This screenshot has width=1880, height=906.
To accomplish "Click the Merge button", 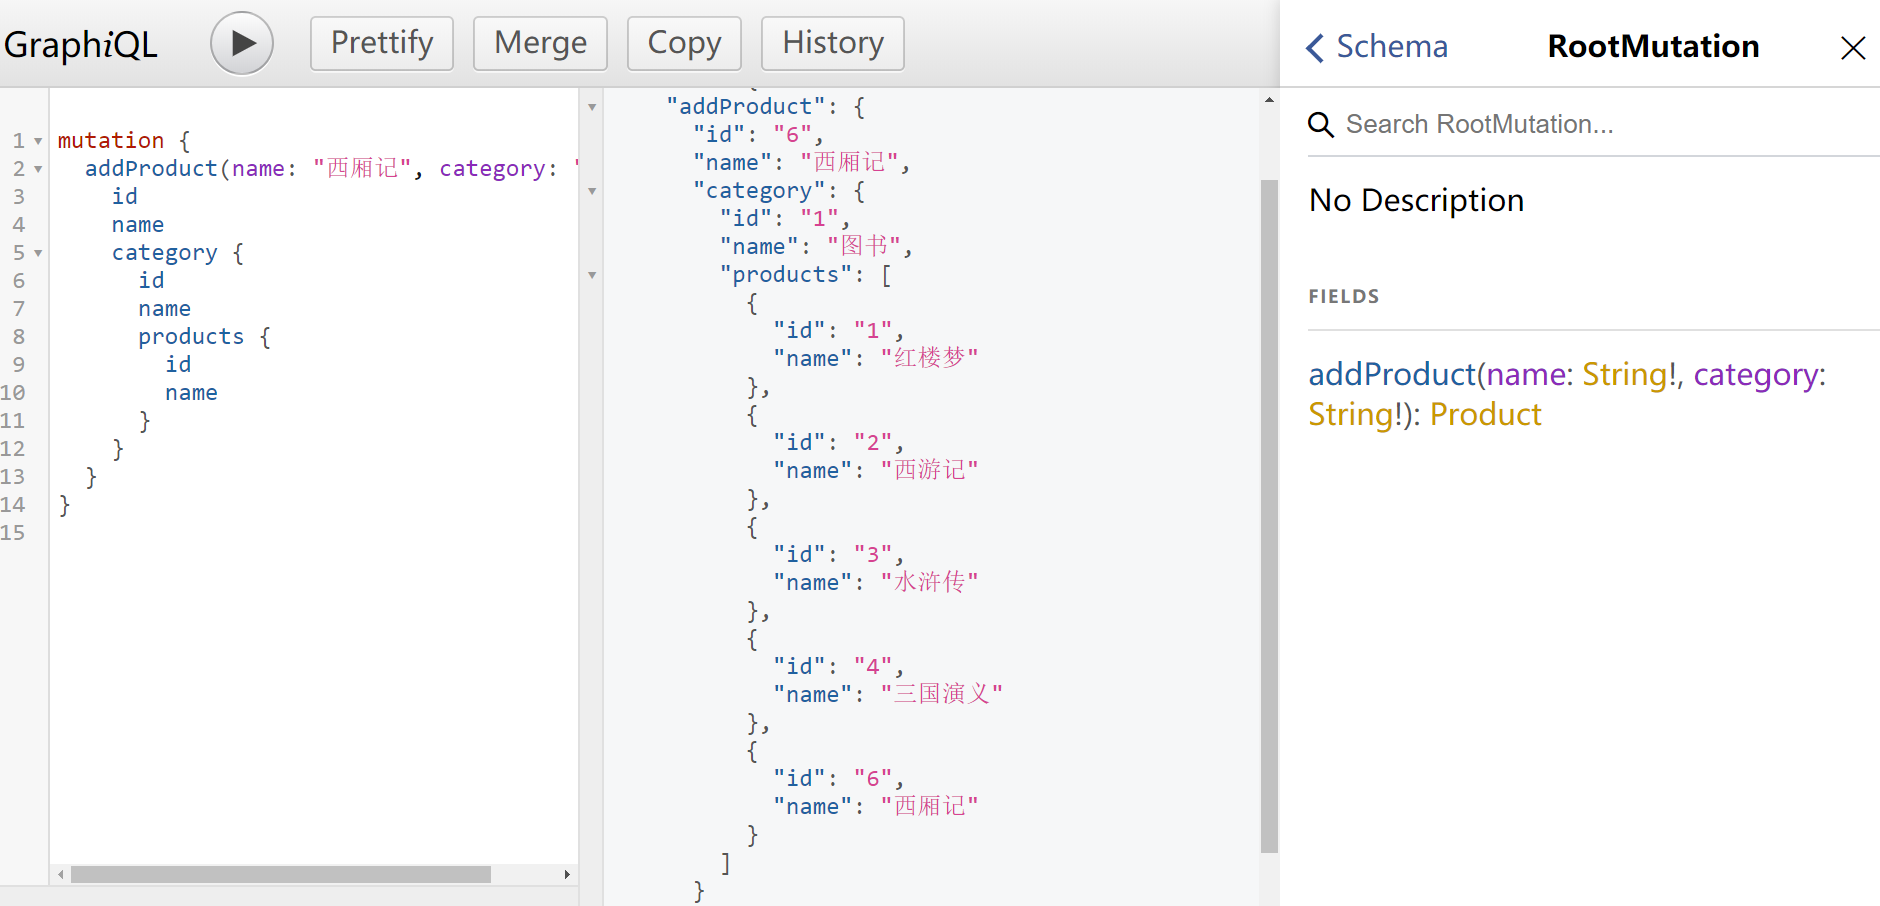I will click(540, 43).
